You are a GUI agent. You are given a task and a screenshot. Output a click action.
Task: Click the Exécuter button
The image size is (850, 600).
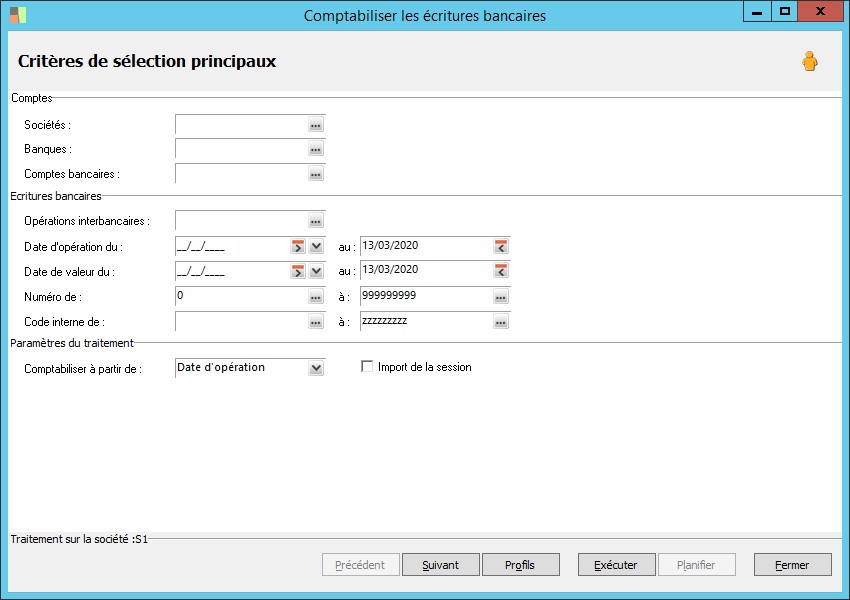pyautogui.click(x=616, y=565)
